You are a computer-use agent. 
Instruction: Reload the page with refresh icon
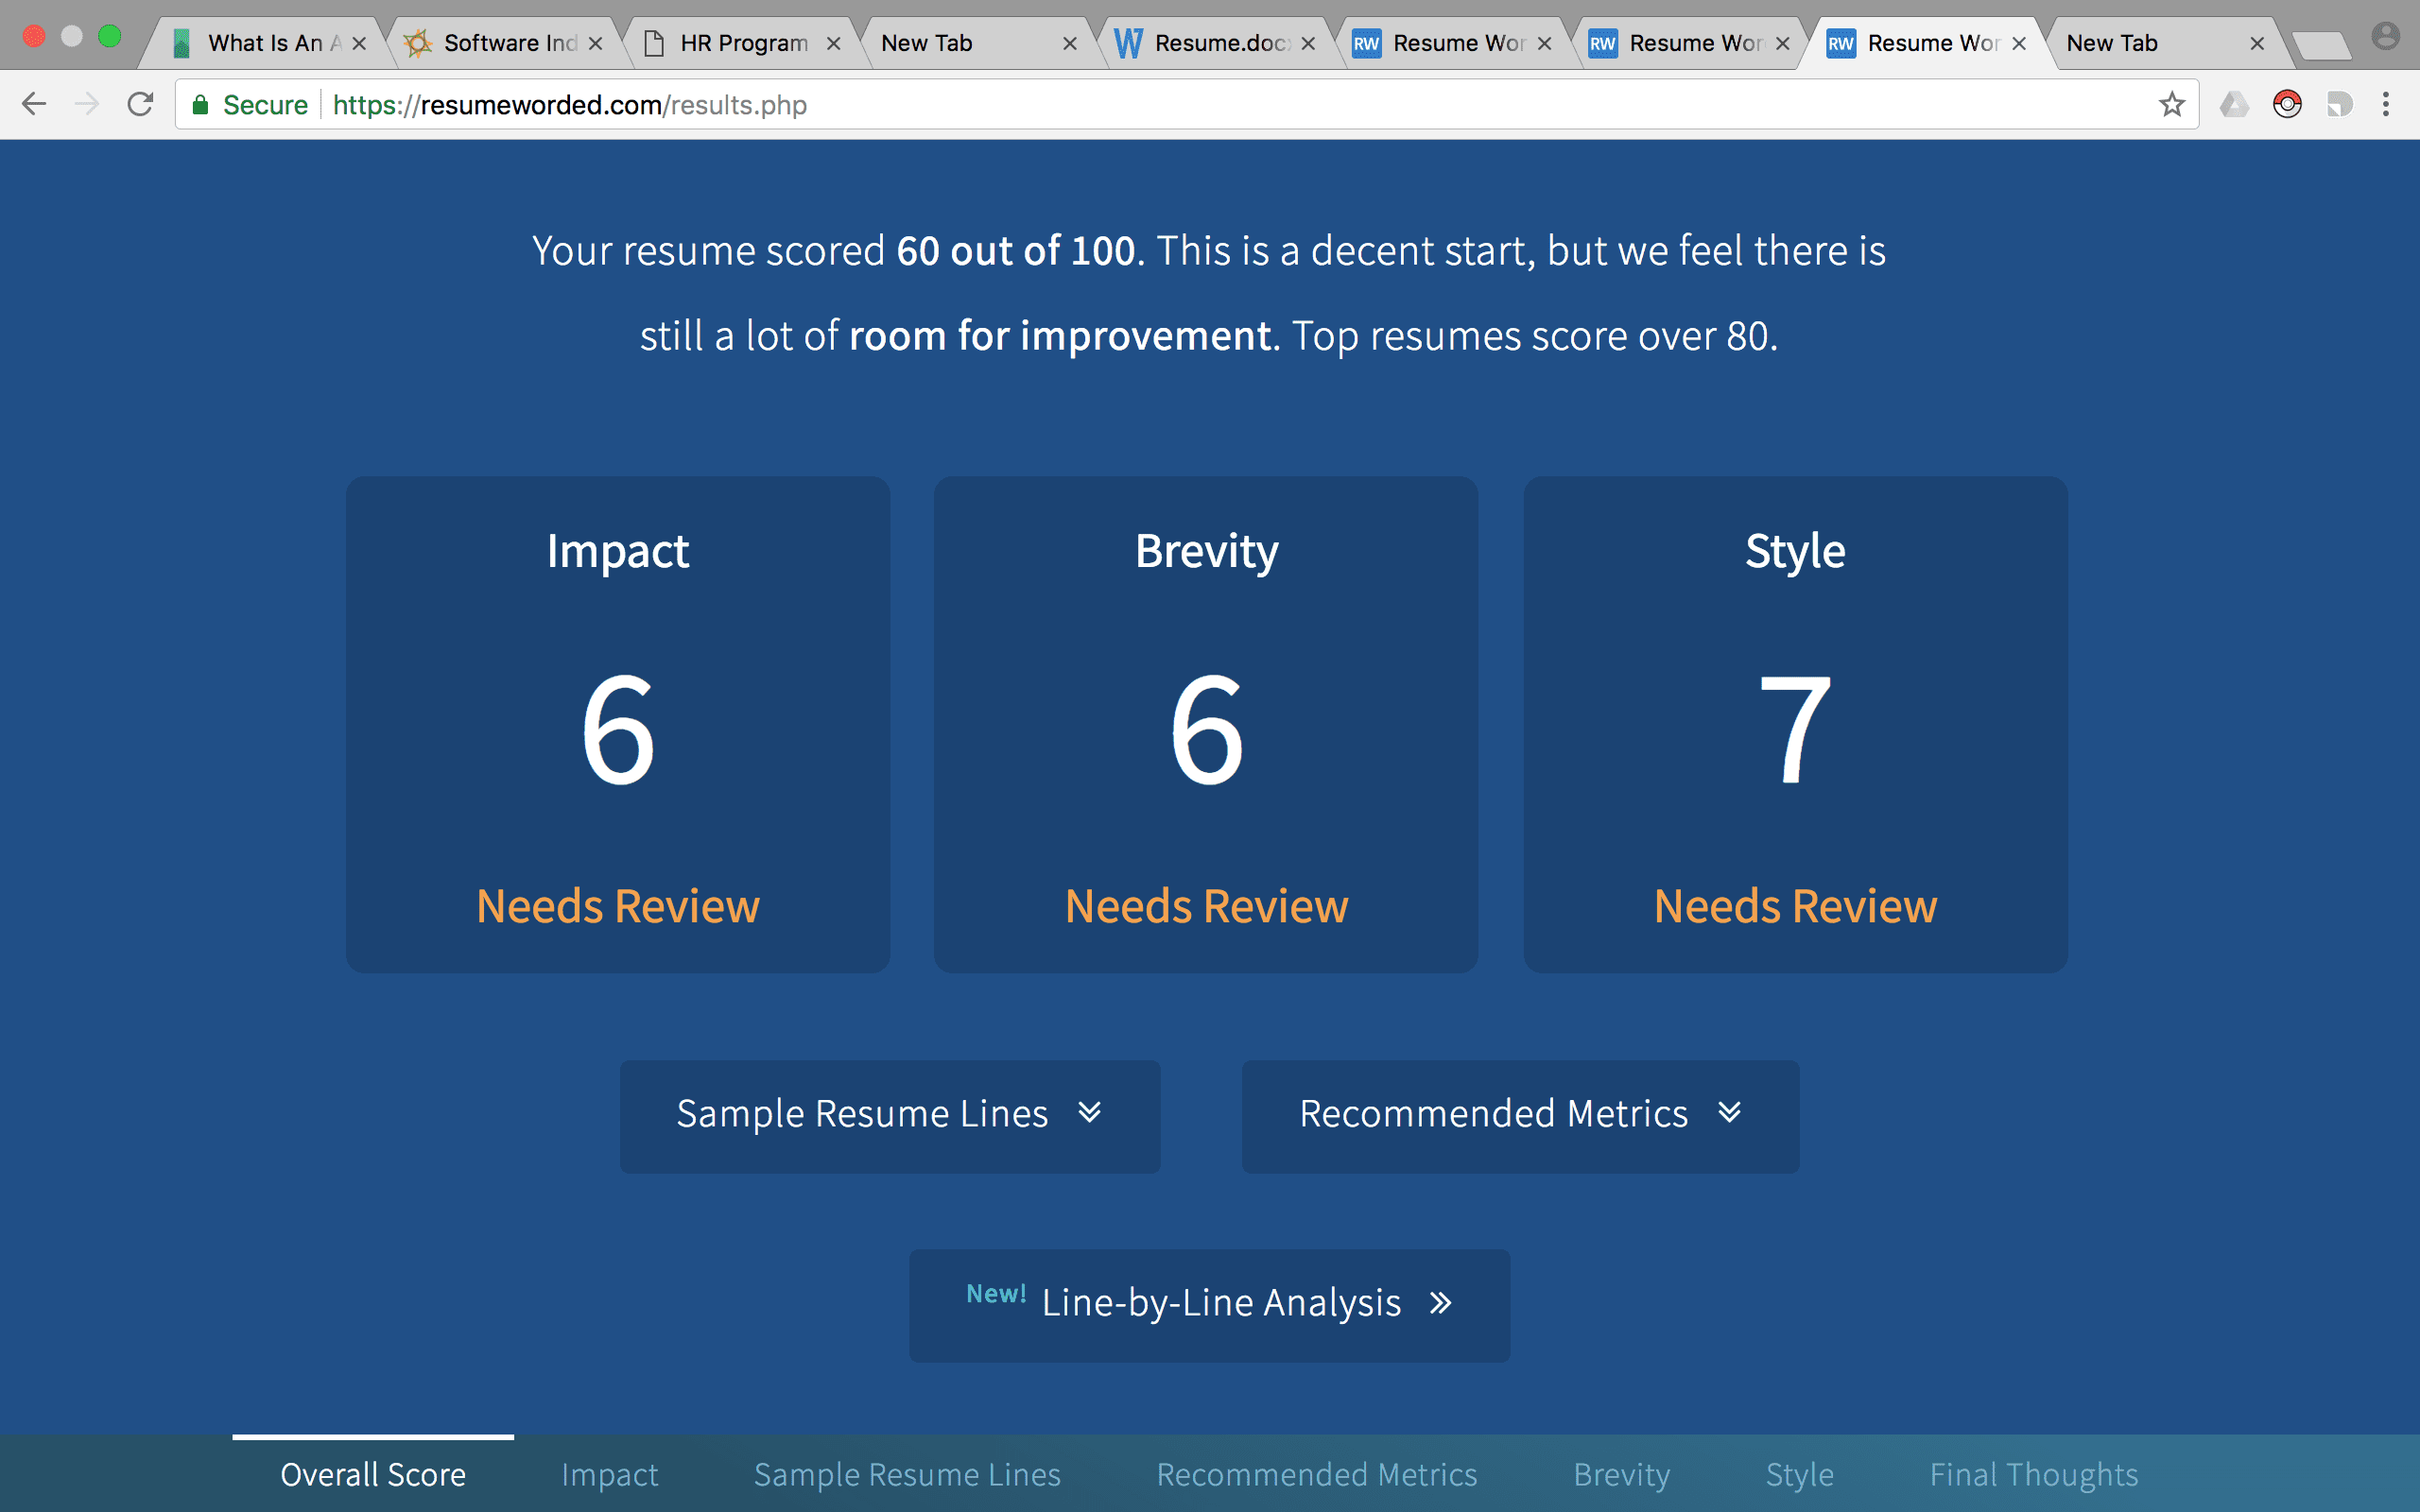point(141,104)
